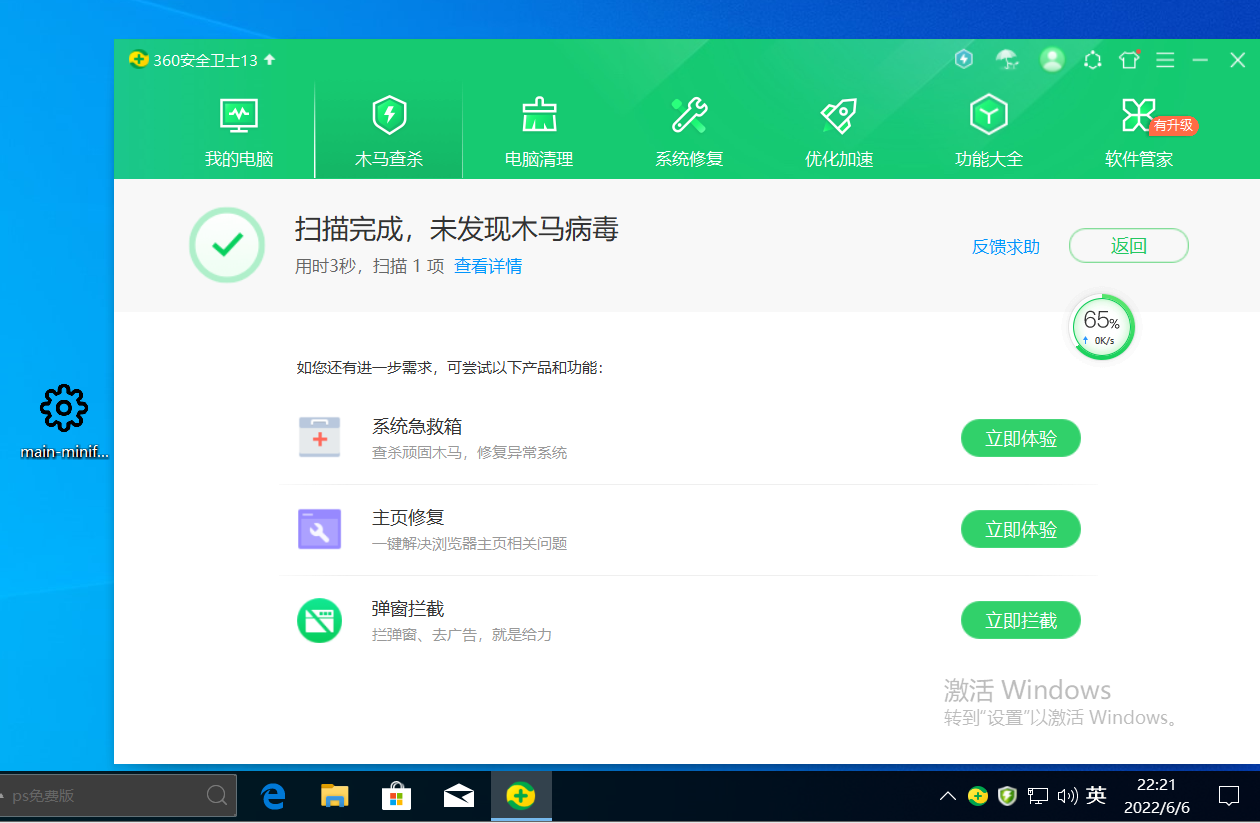Click the 系统急救箱 first-aid kit icon

(320, 438)
